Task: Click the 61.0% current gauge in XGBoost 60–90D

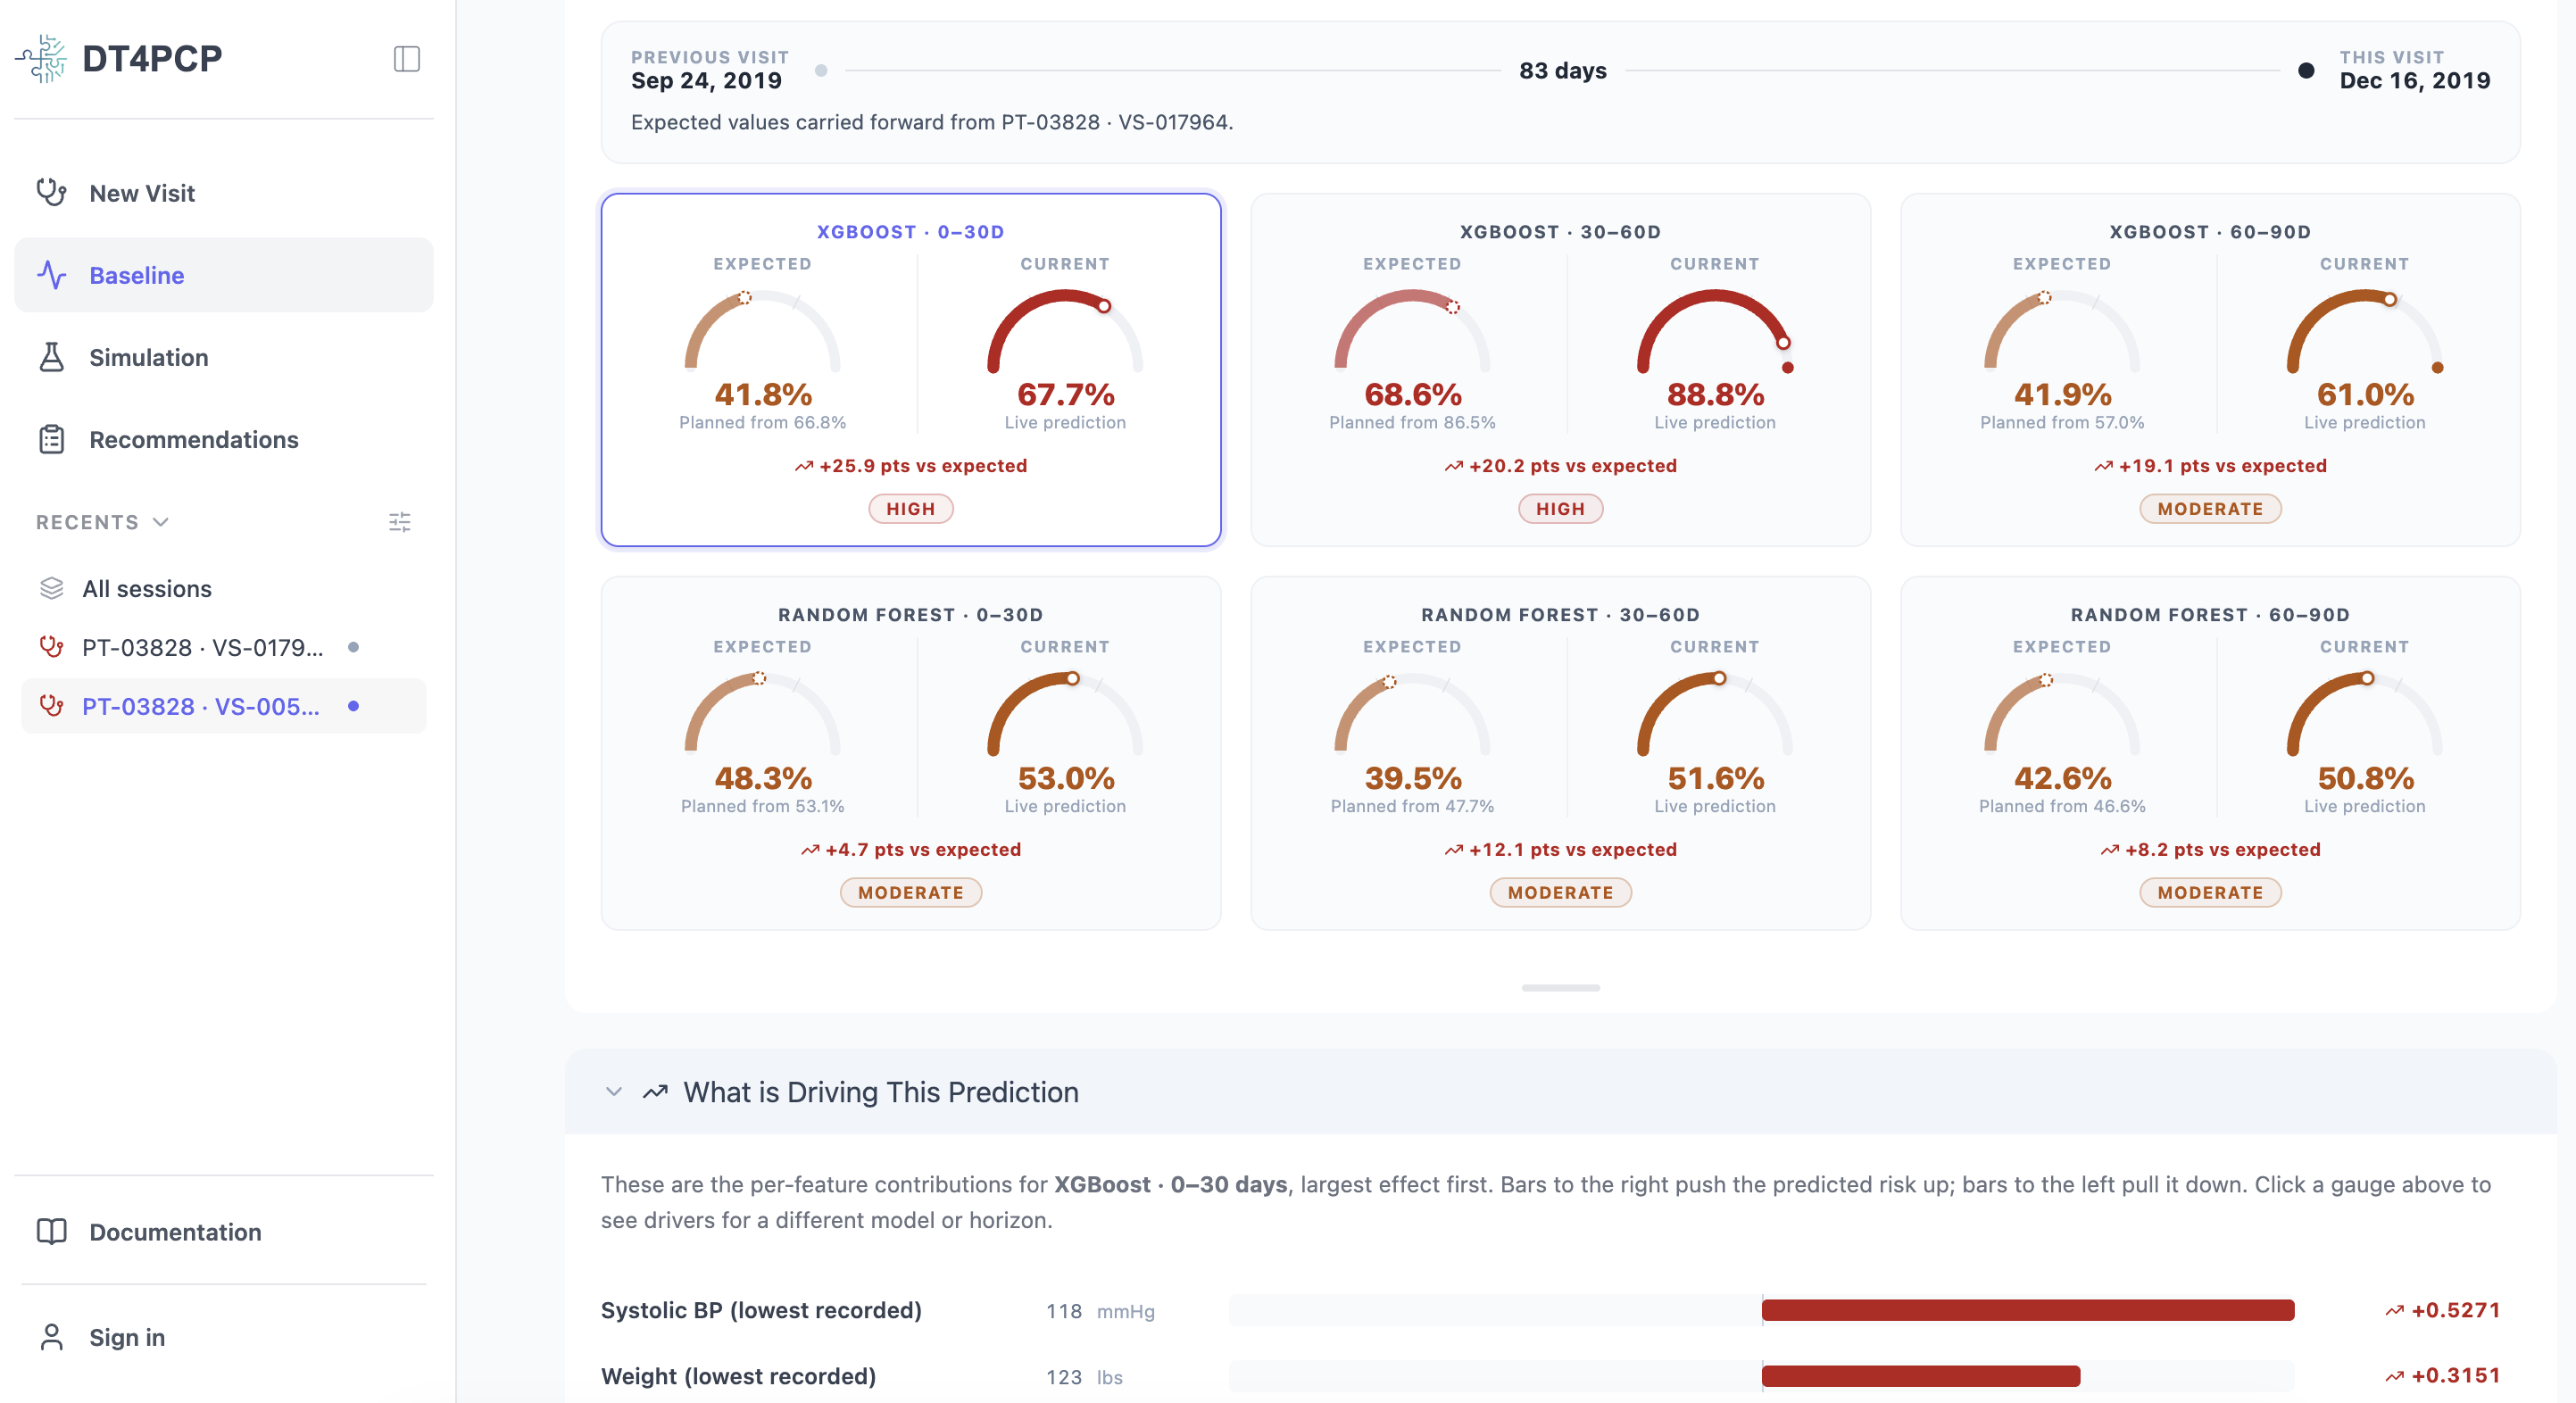Action: click(x=2365, y=331)
